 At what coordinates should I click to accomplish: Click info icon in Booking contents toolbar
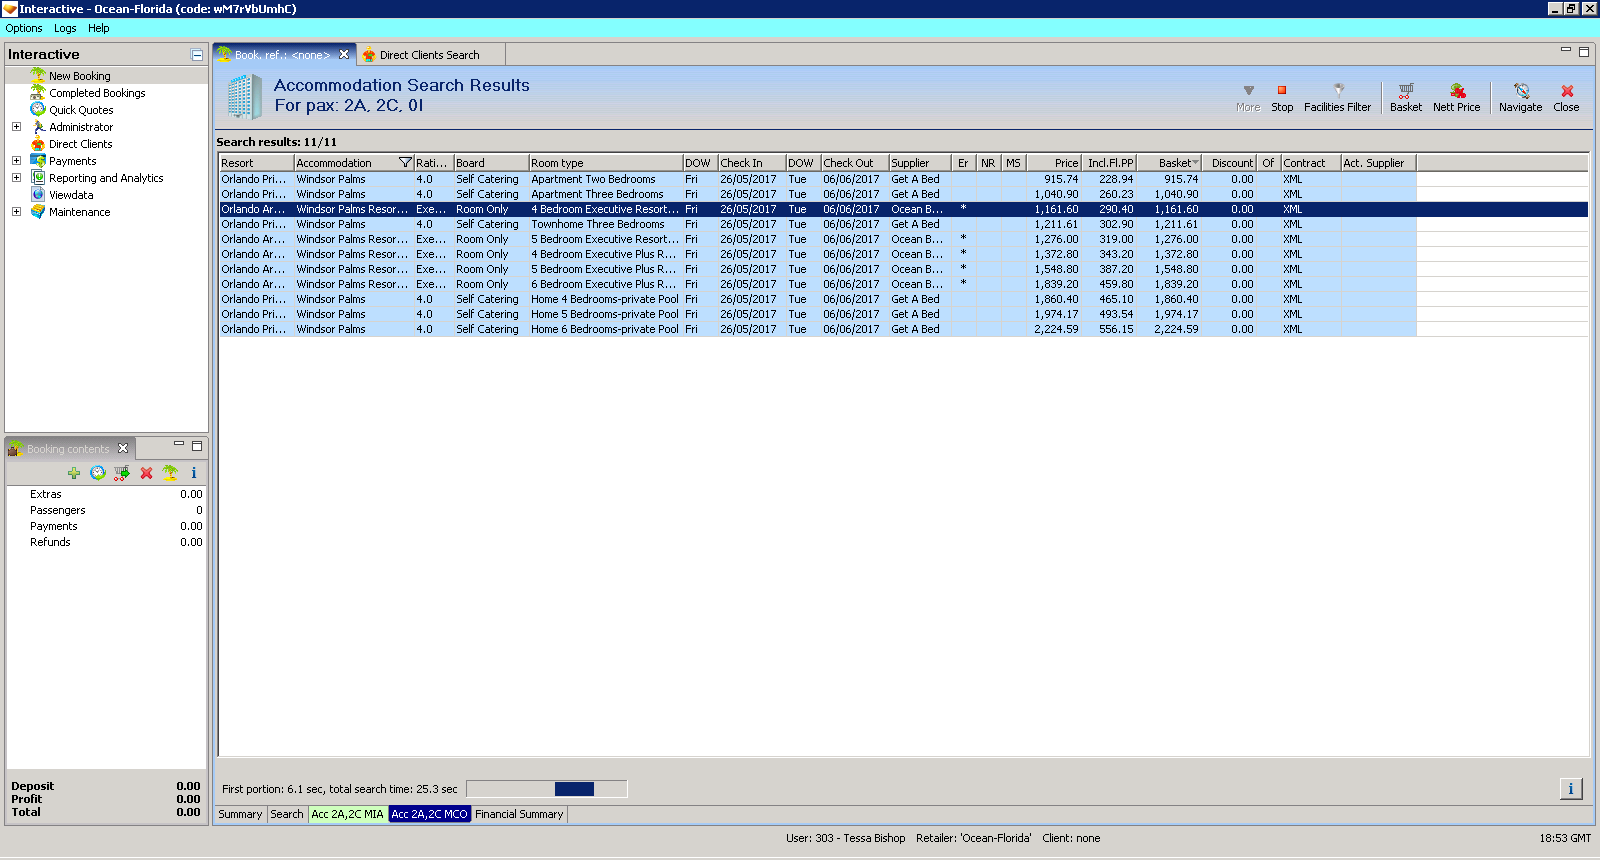click(x=194, y=473)
